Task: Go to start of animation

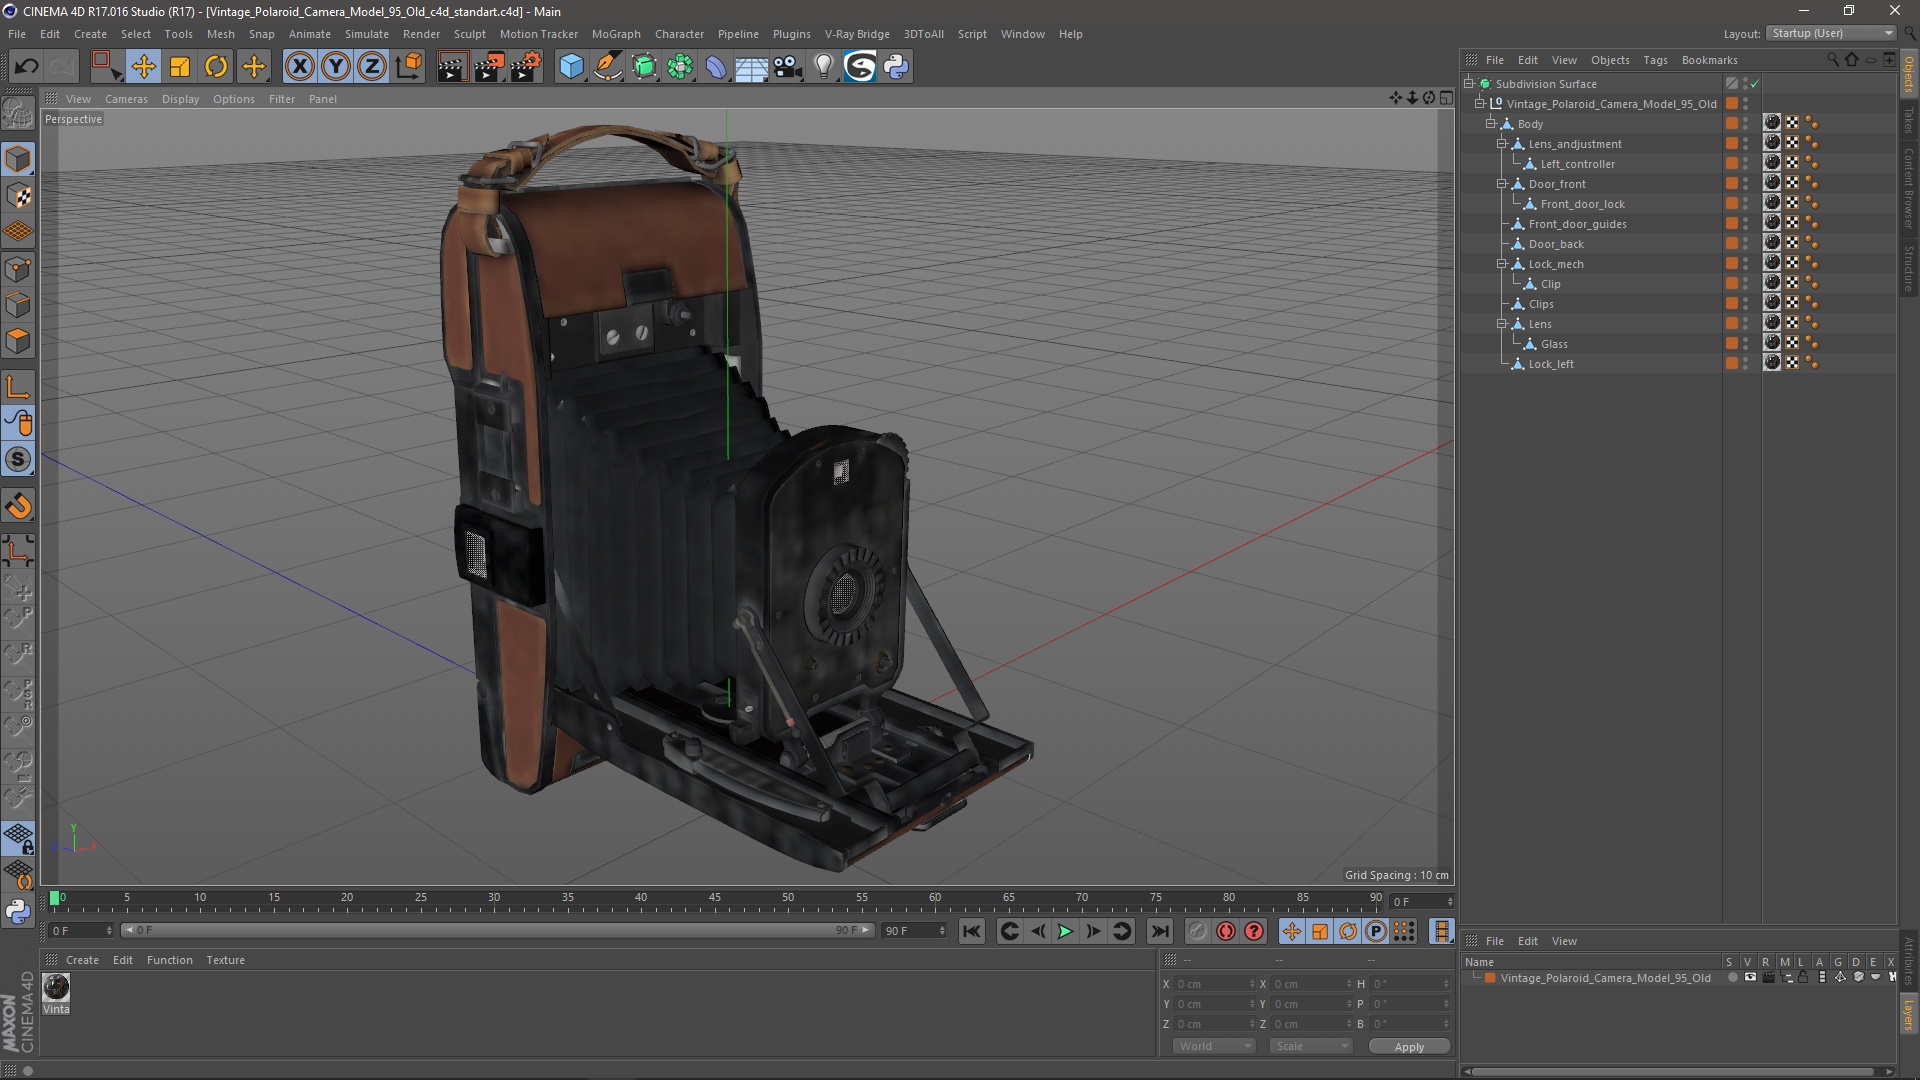Action: (x=972, y=931)
